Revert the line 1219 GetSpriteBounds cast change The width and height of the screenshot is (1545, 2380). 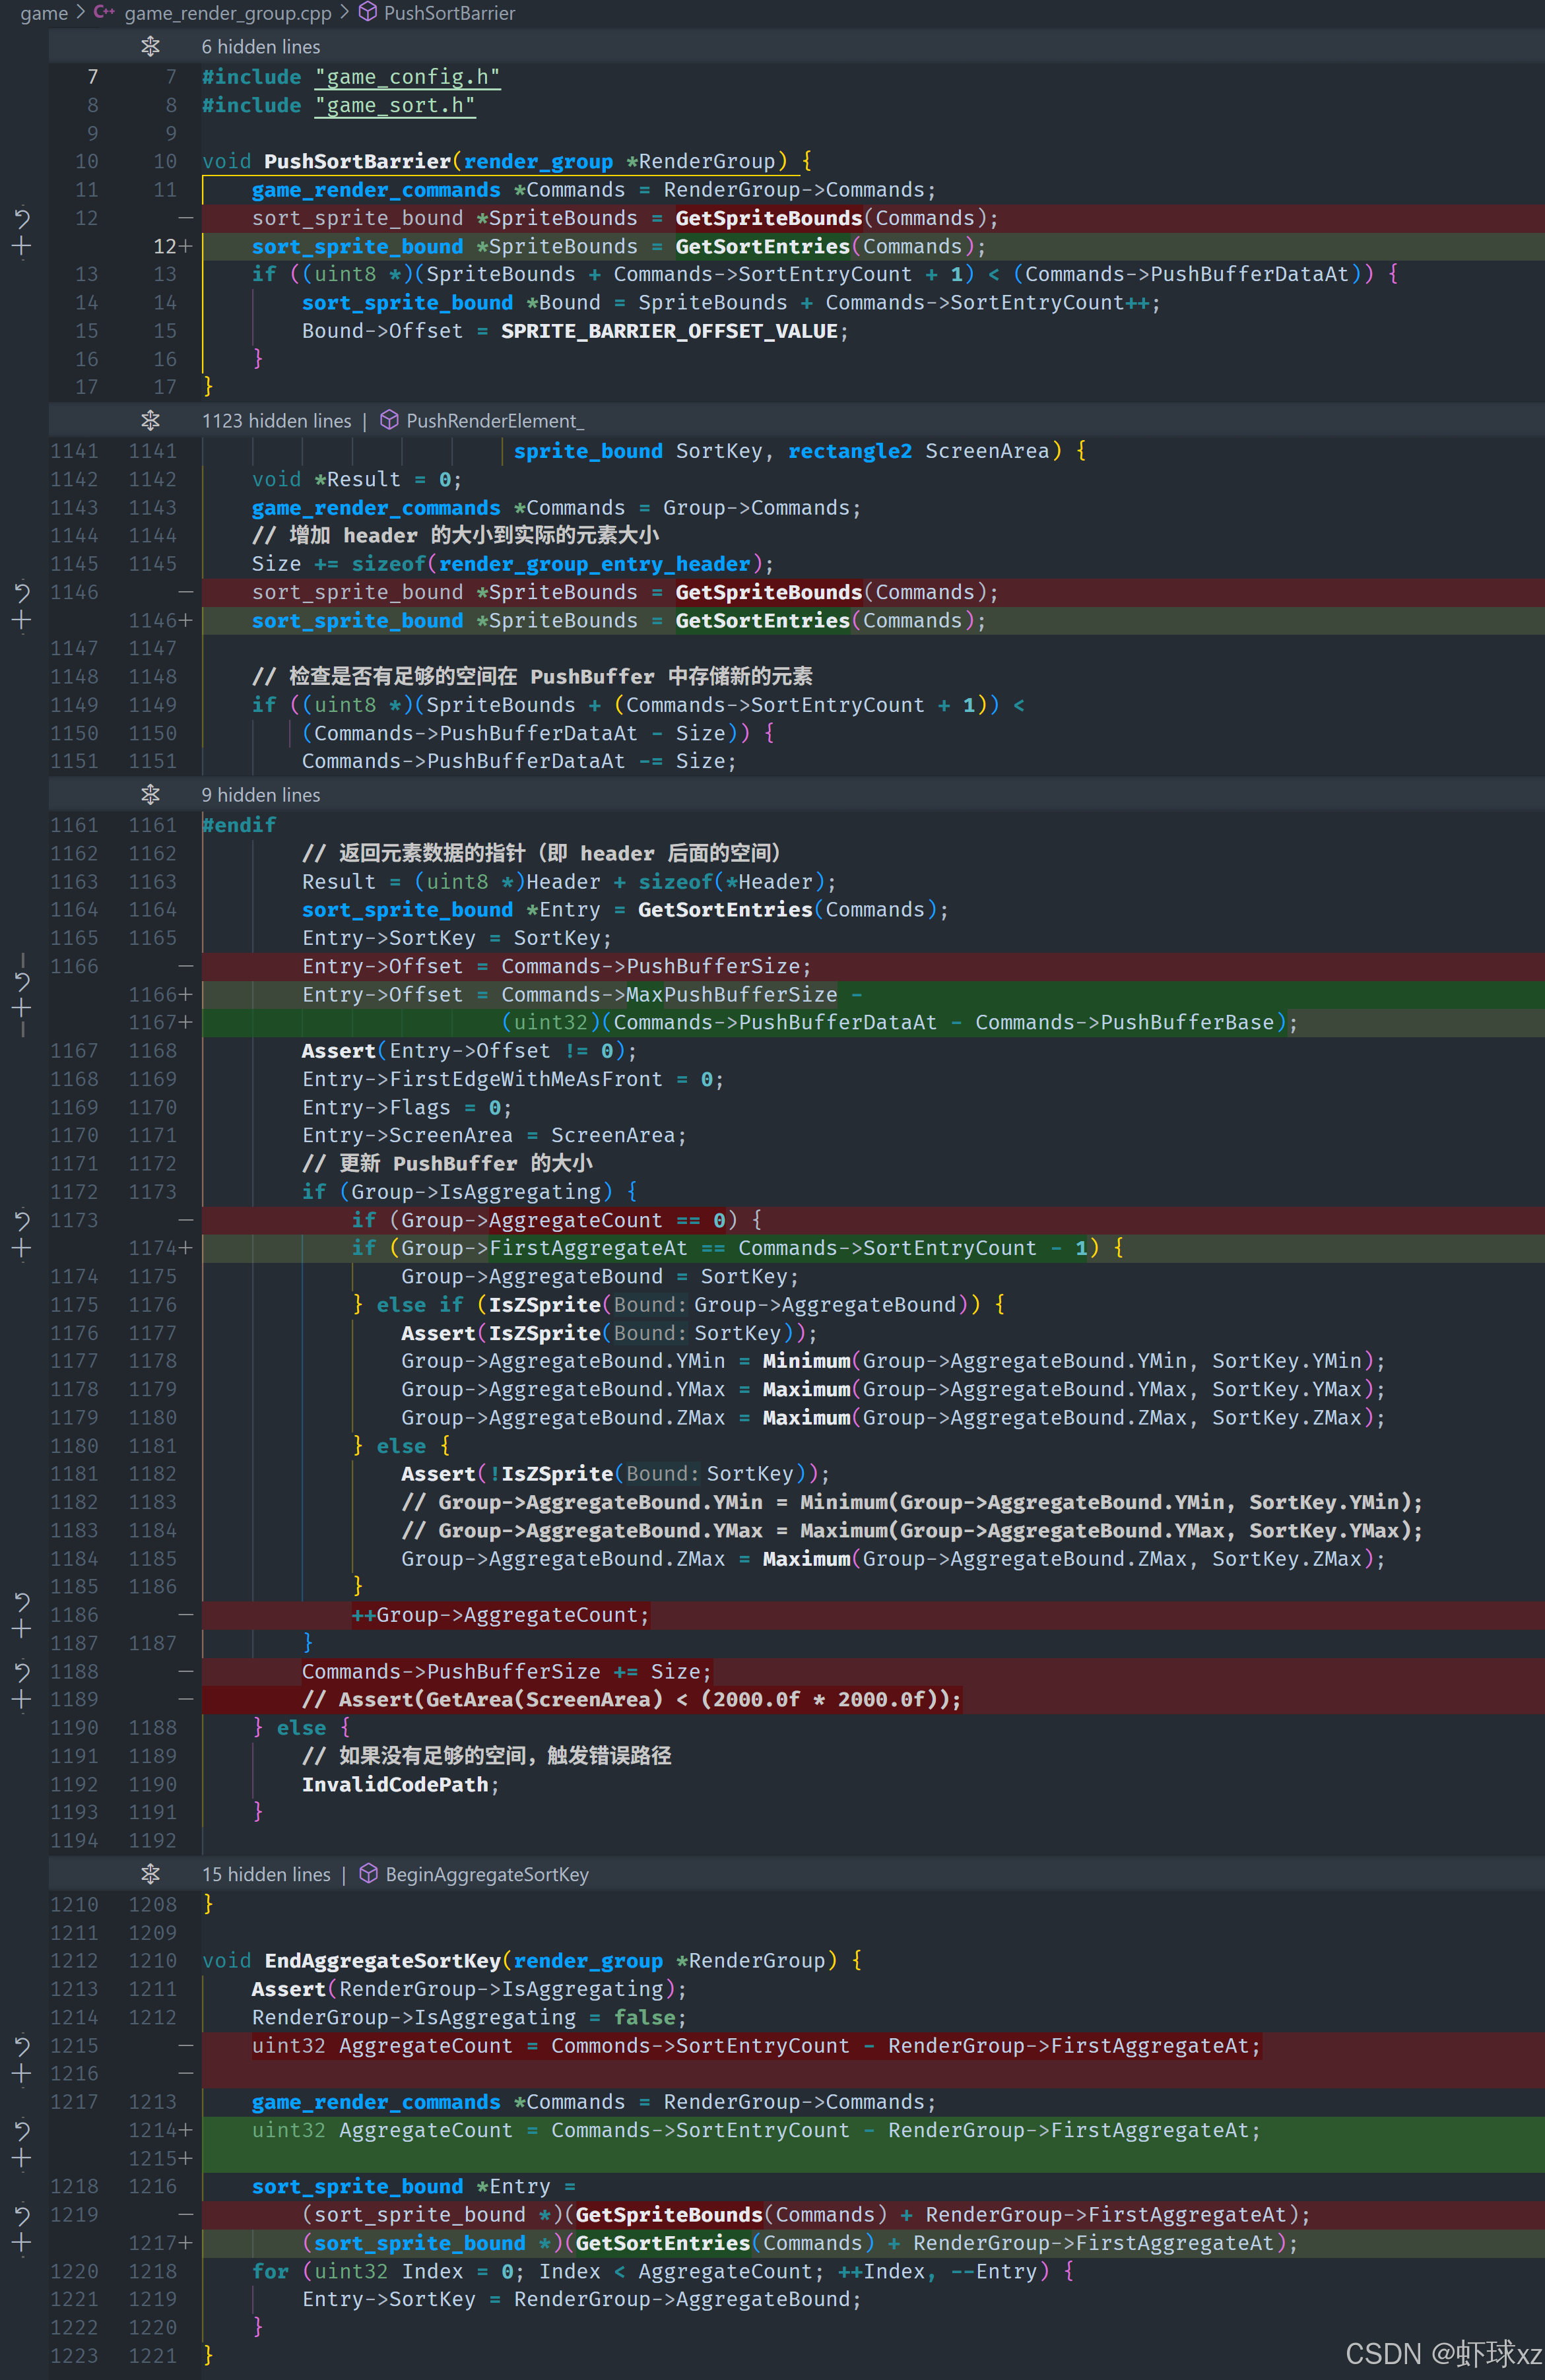tap(21, 2215)
